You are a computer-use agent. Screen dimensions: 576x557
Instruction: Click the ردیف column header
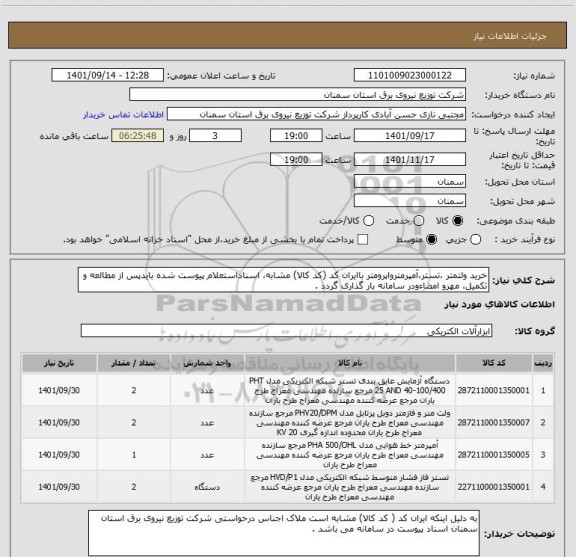point(543,363)
